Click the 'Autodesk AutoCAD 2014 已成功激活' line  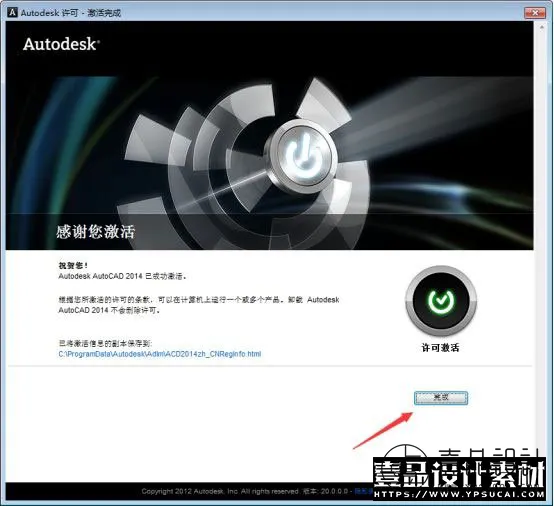point(122,276)
